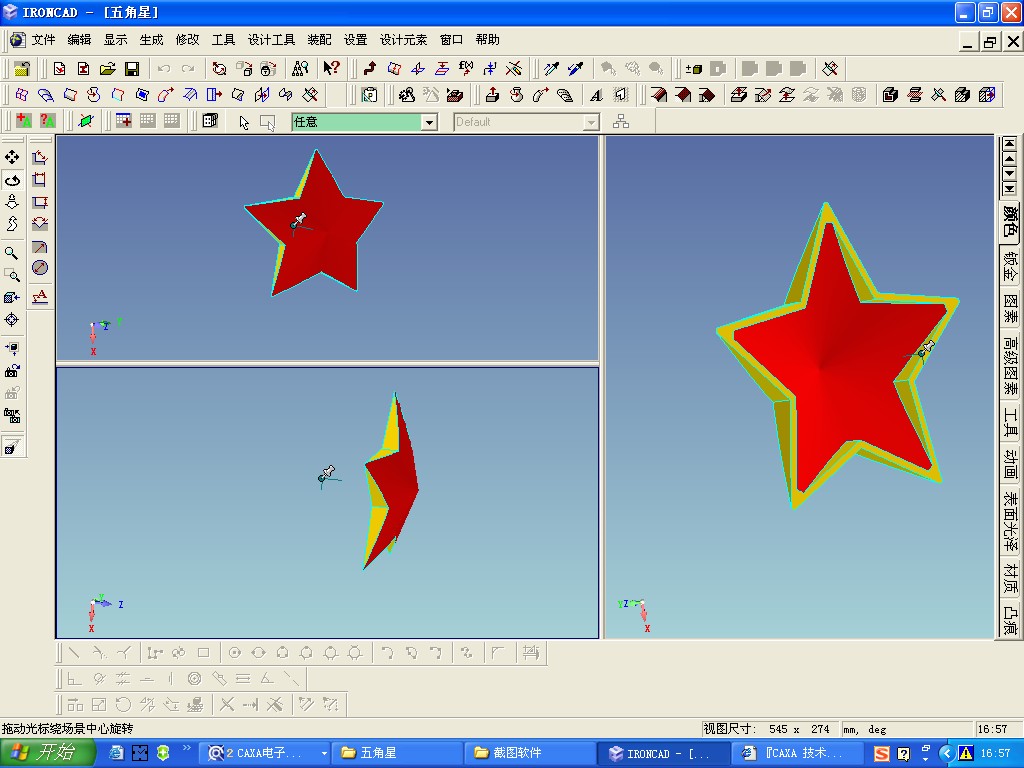This screenshot has height=768, width=1024.
Task: Click the side-view star in bottom-left viewport
Action: [x=397, y=483]
